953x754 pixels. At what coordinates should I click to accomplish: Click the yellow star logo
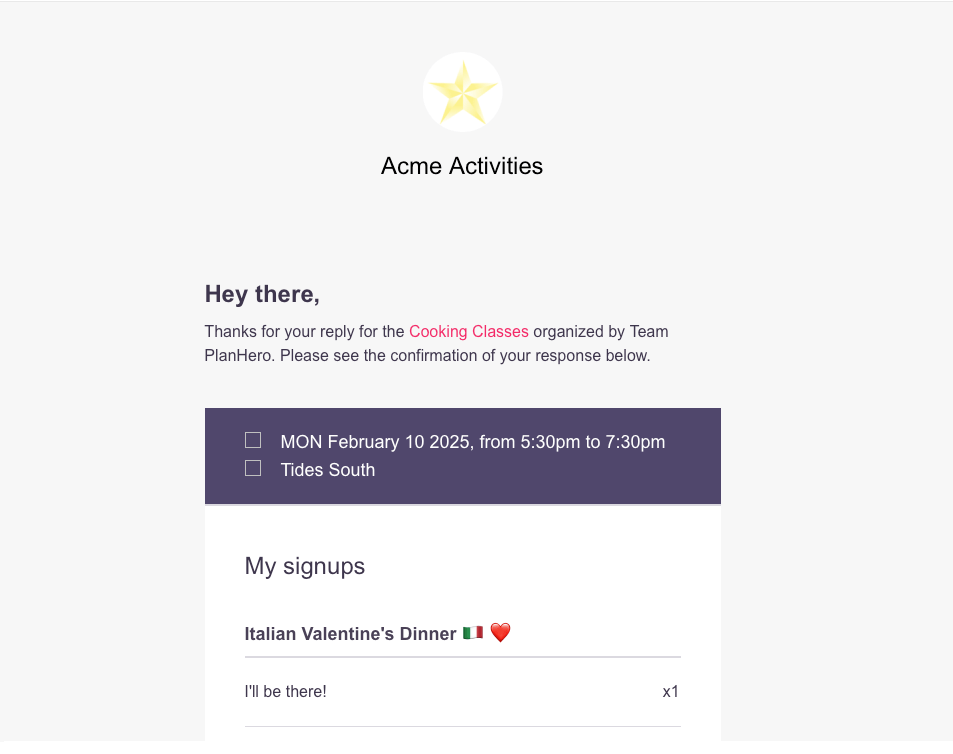pyautogui.click(x=462, y=92)
